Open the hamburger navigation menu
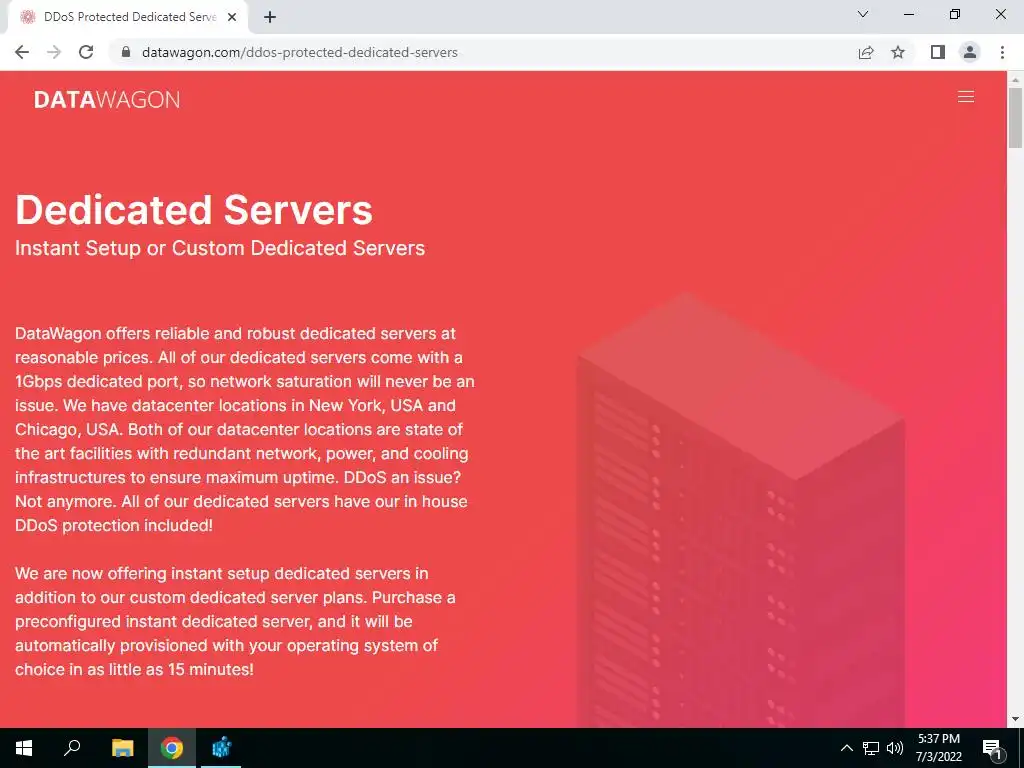This screenshot has height=768, width=1024. [965, 97]
